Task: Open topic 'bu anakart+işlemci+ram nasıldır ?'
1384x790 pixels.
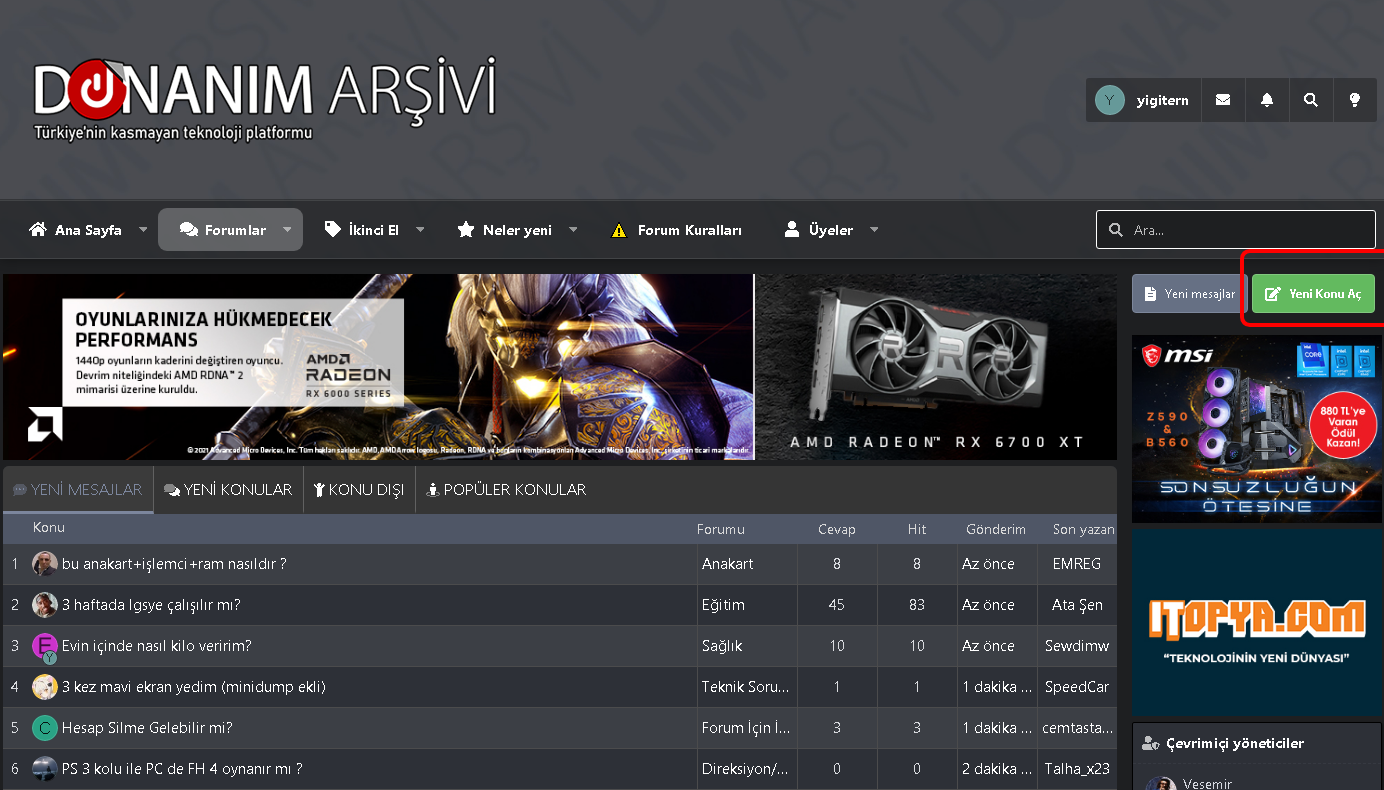Action: 174,564
